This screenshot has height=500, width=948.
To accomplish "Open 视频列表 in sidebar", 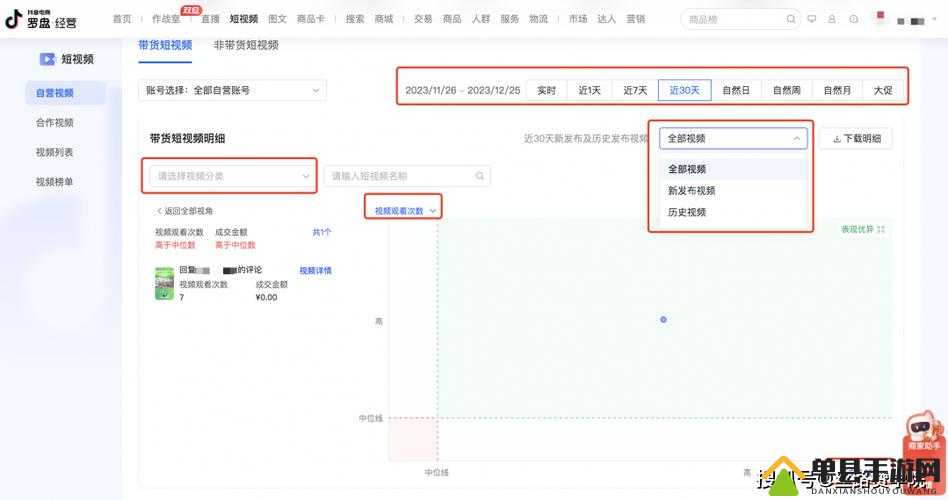I will [x=54, y=152].
